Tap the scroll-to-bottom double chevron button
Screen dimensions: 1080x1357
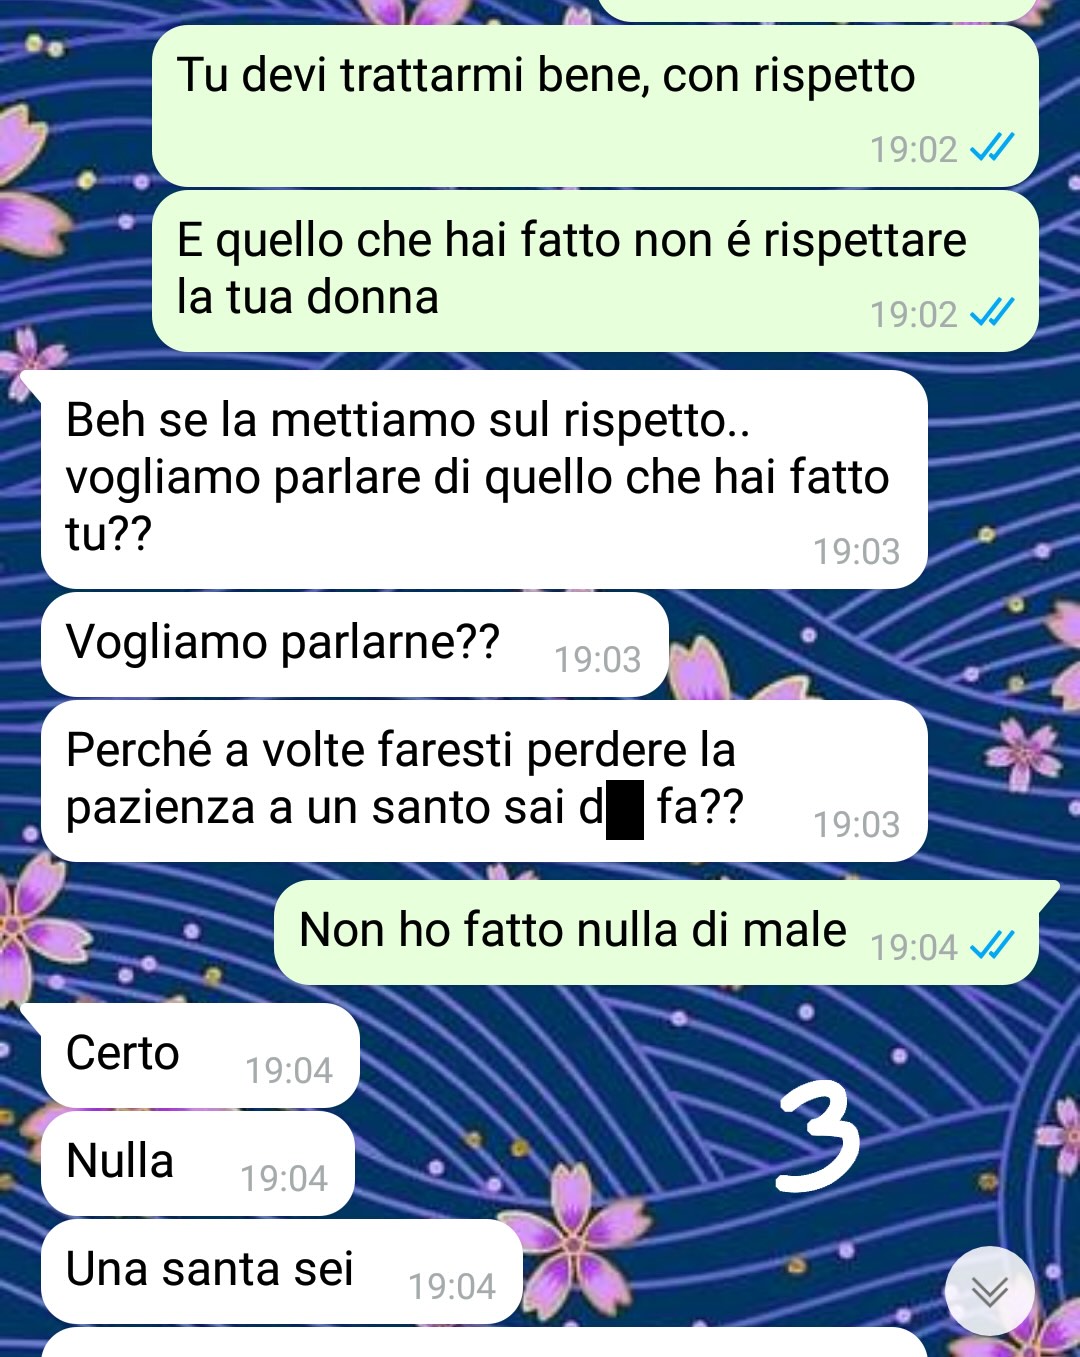990,1291
